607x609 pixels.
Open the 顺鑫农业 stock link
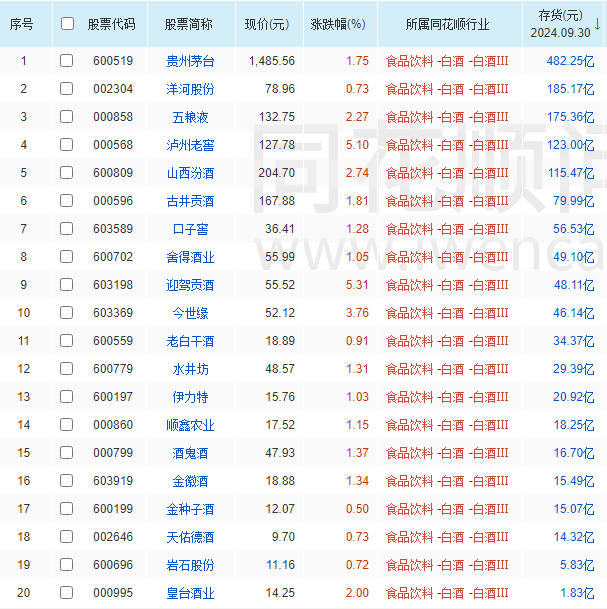tap(190, 425)
